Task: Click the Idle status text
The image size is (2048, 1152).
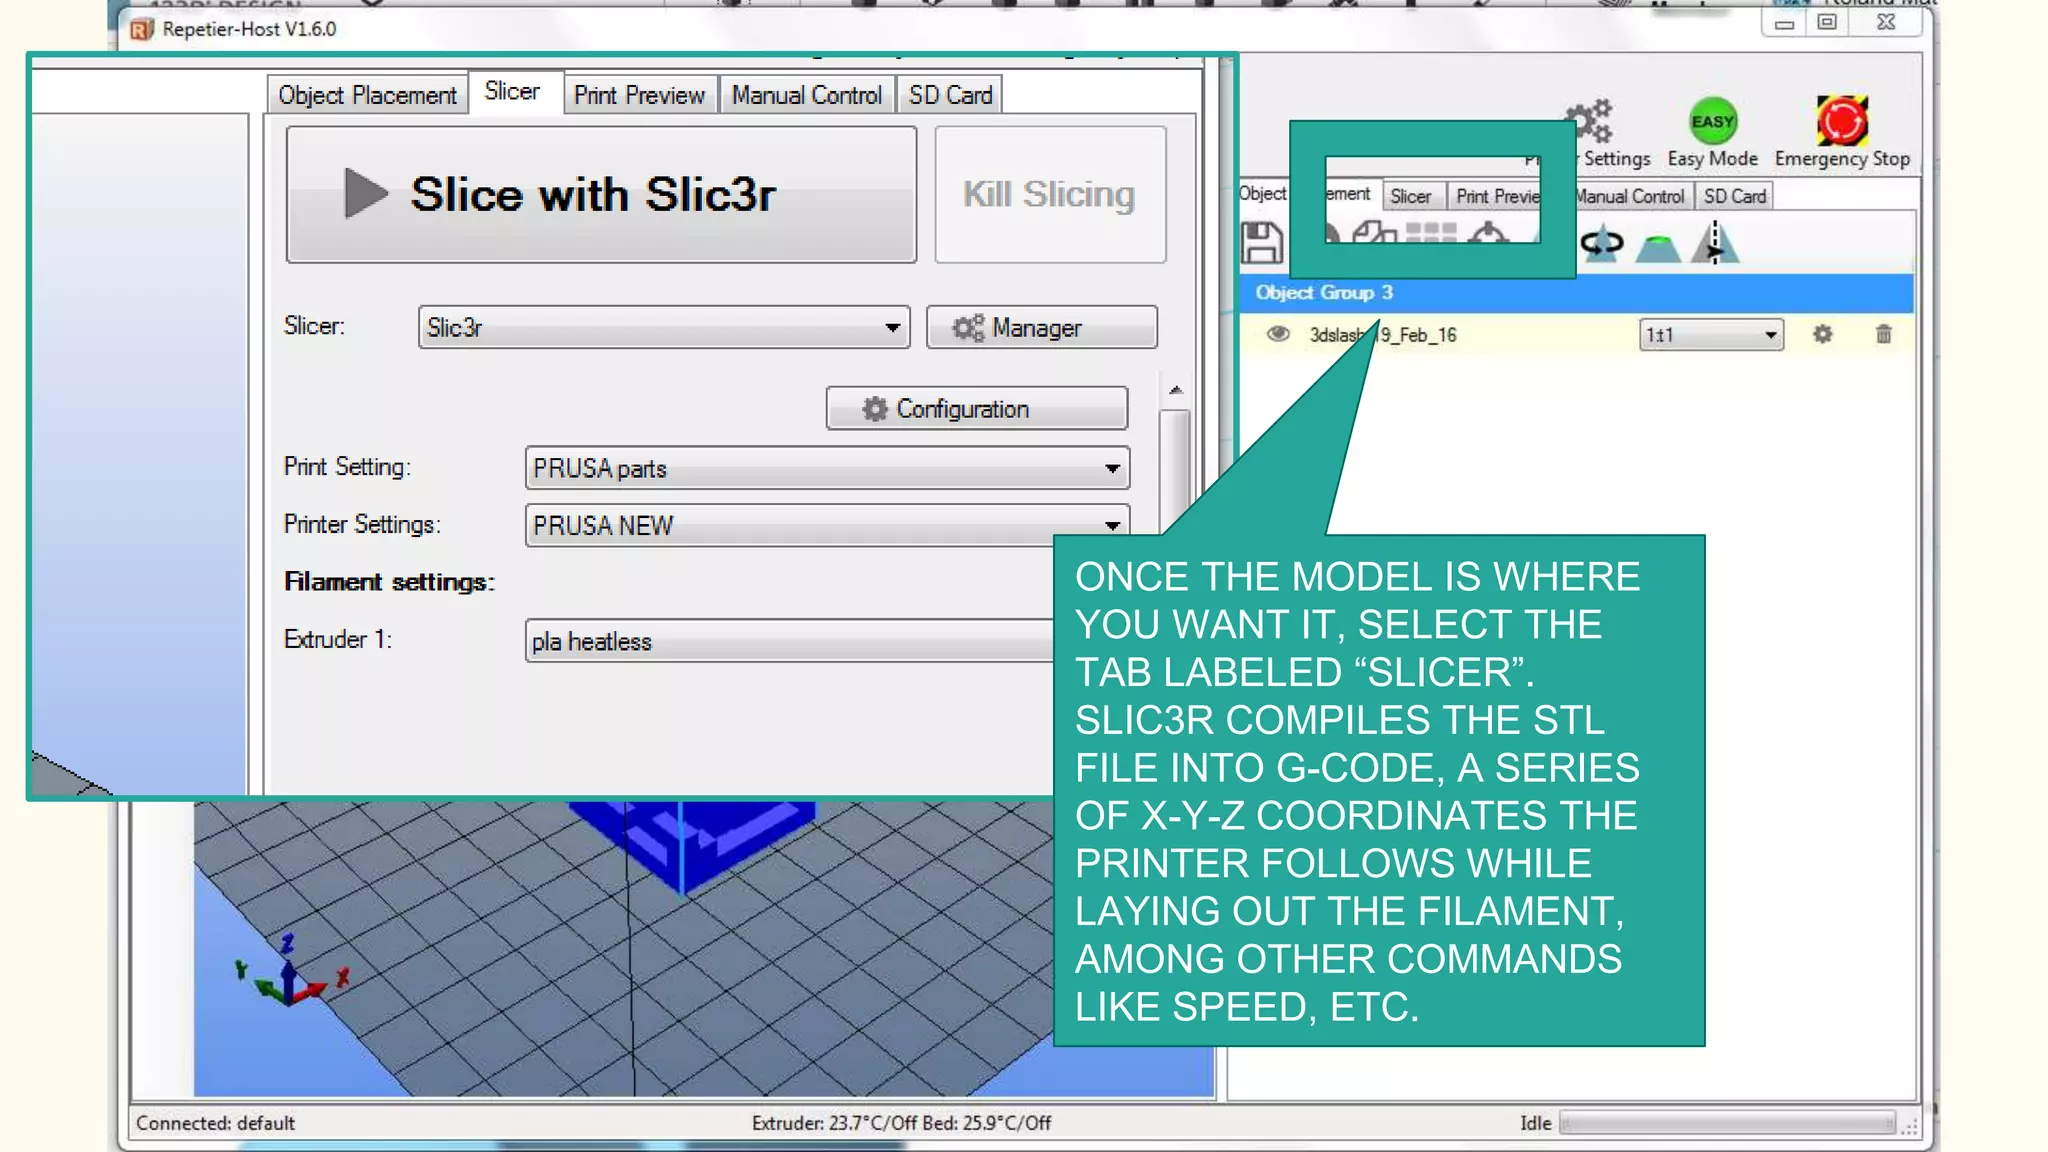Action: pyautogui.click(x=1535, y=1123)
